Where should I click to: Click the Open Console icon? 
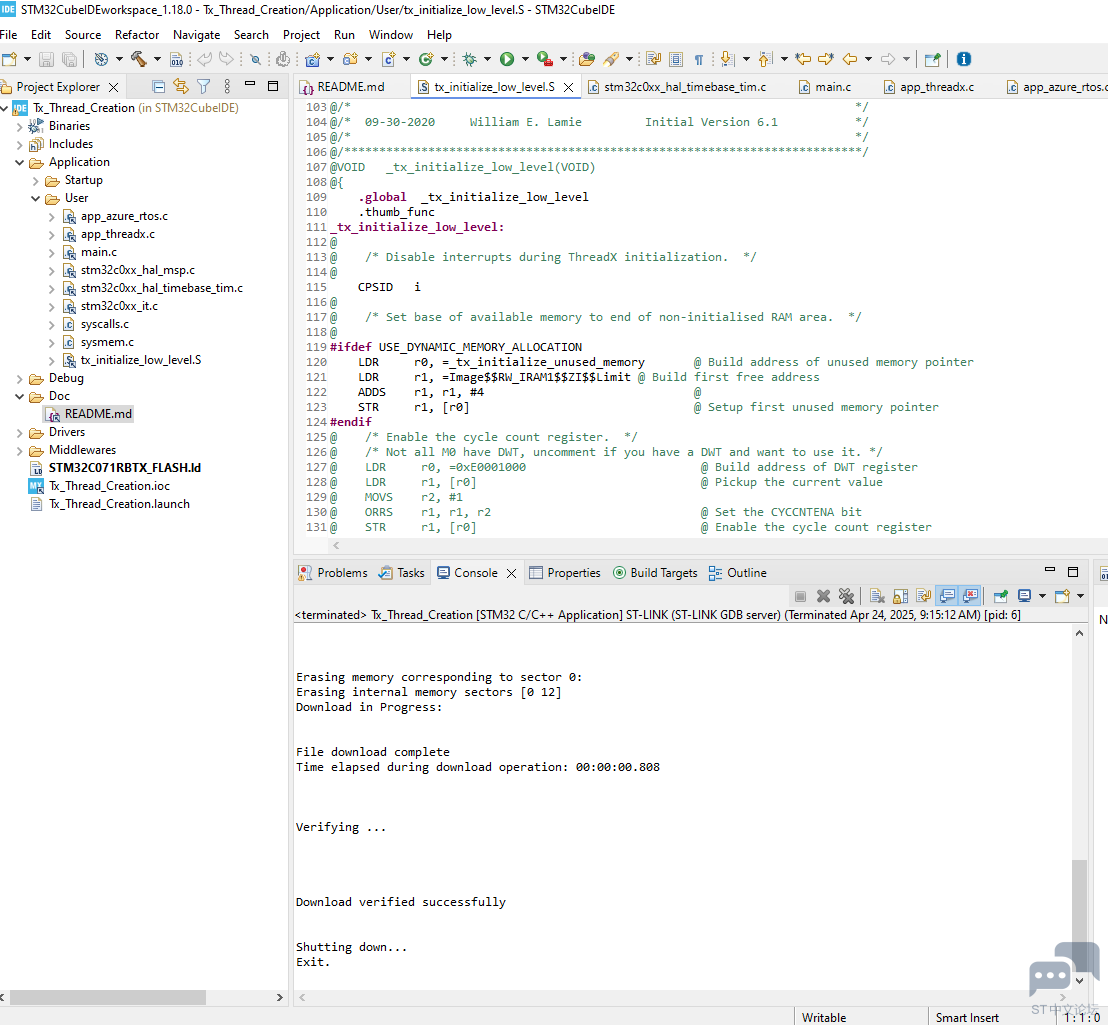pyautogui.click(x=1061, y=596)
